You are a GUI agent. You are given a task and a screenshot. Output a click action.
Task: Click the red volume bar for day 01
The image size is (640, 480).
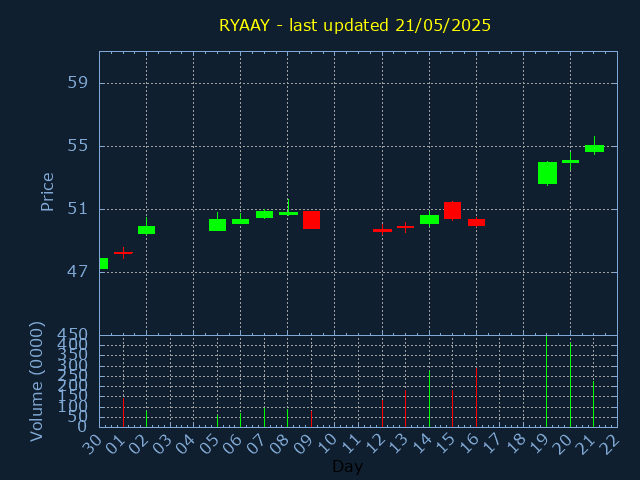[x=123, y=413]
